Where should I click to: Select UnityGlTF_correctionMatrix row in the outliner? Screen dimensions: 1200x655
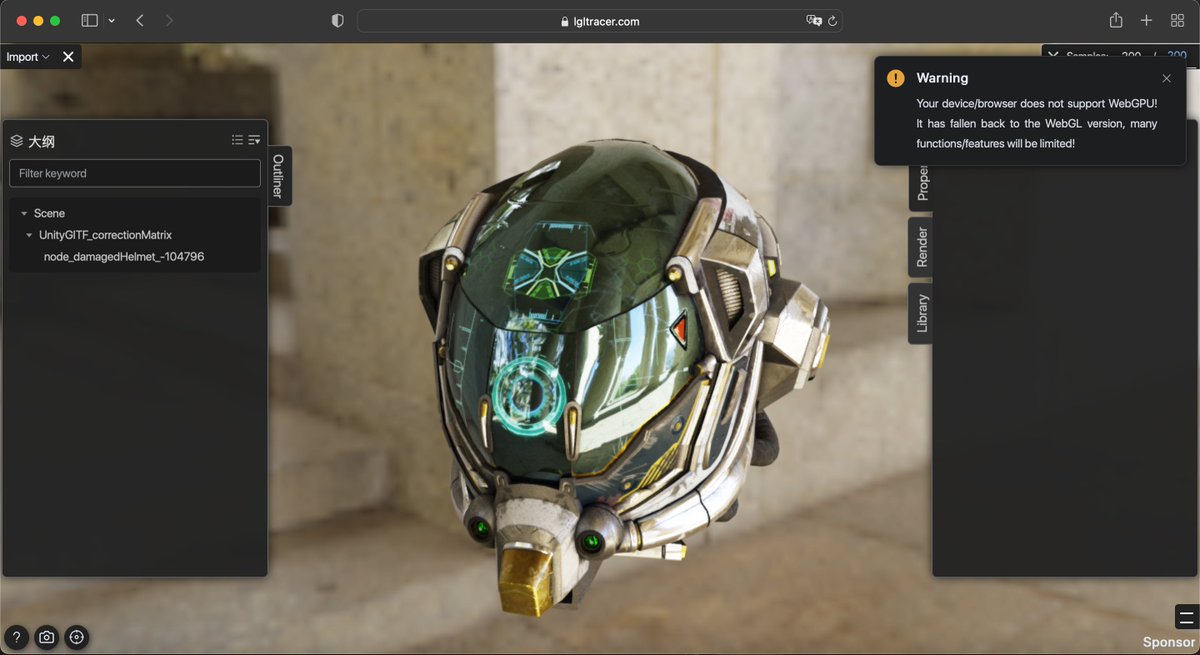135,235
